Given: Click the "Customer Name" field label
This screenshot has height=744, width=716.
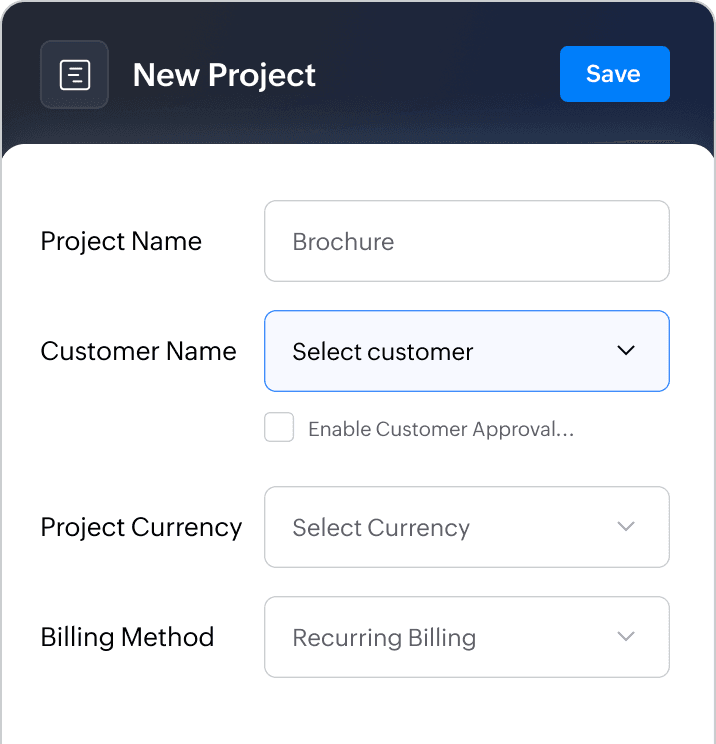Looking at the screenshot, I should point(138,351).
